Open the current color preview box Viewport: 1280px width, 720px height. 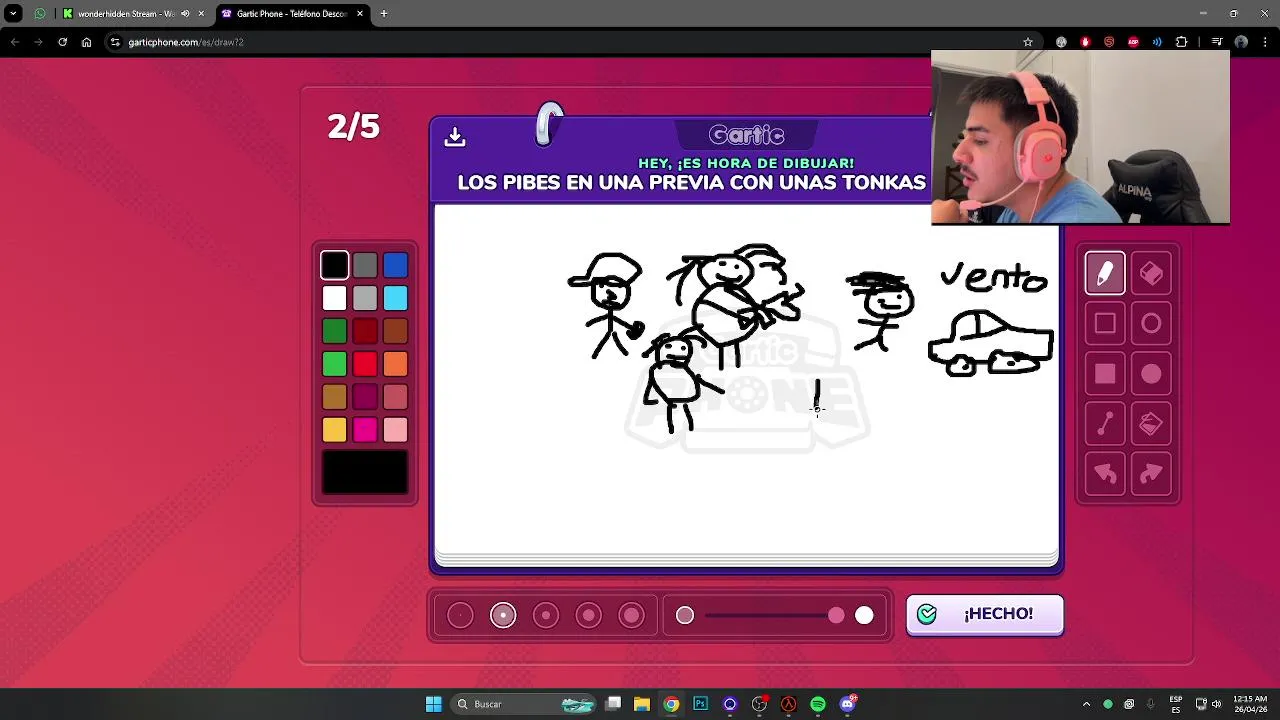coord(365,473)
